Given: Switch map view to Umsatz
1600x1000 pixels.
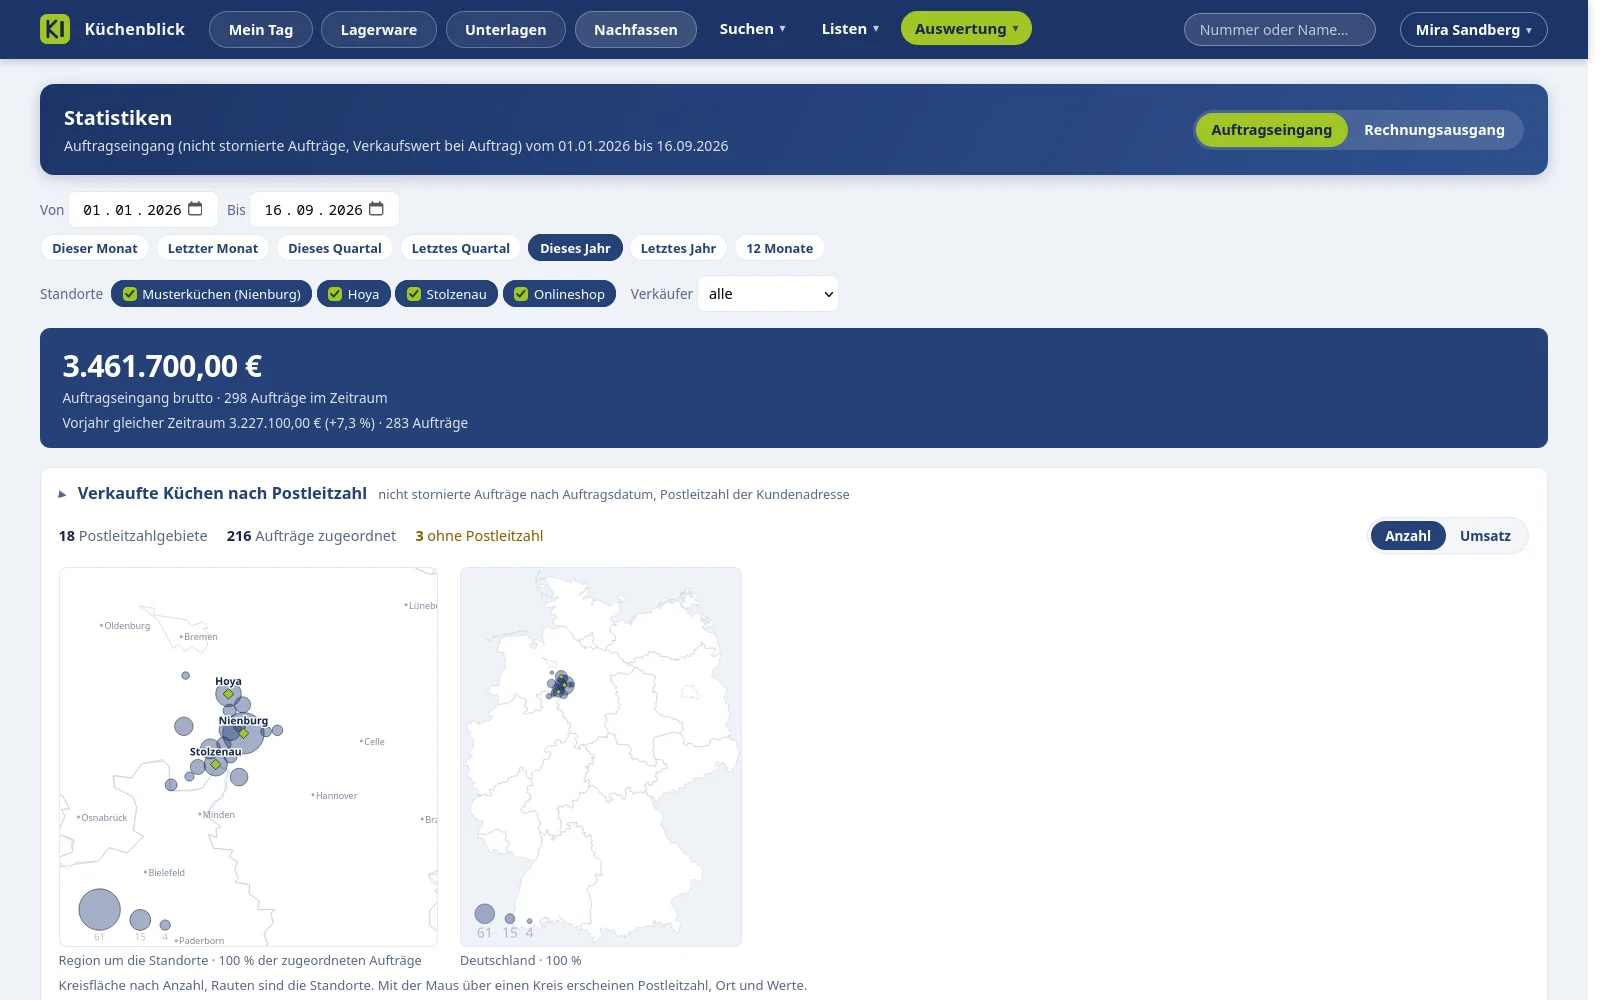Looking at the screenshot, I should (x=1485, y=536).
